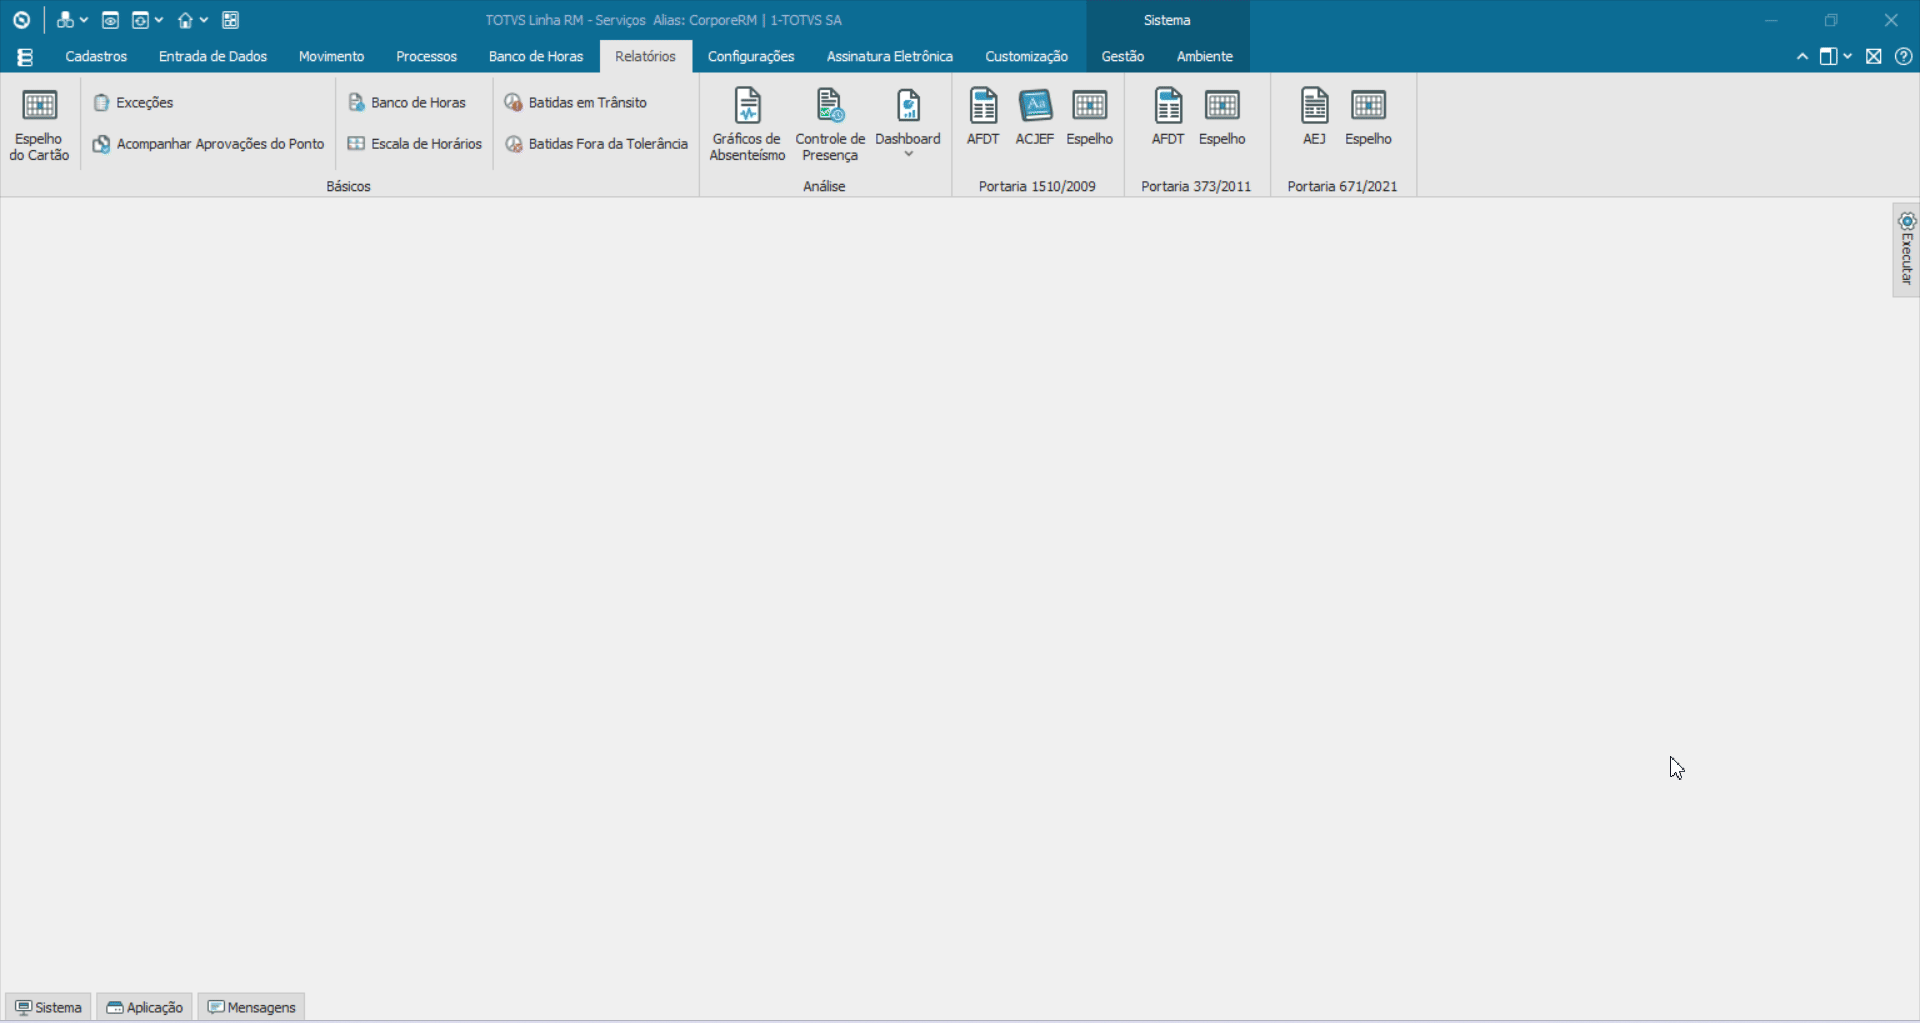Image resolution: width=1920 pixels, height=1023 pixels.
Task: Open Batidas em Trânsito report
Action: (576, 102)
